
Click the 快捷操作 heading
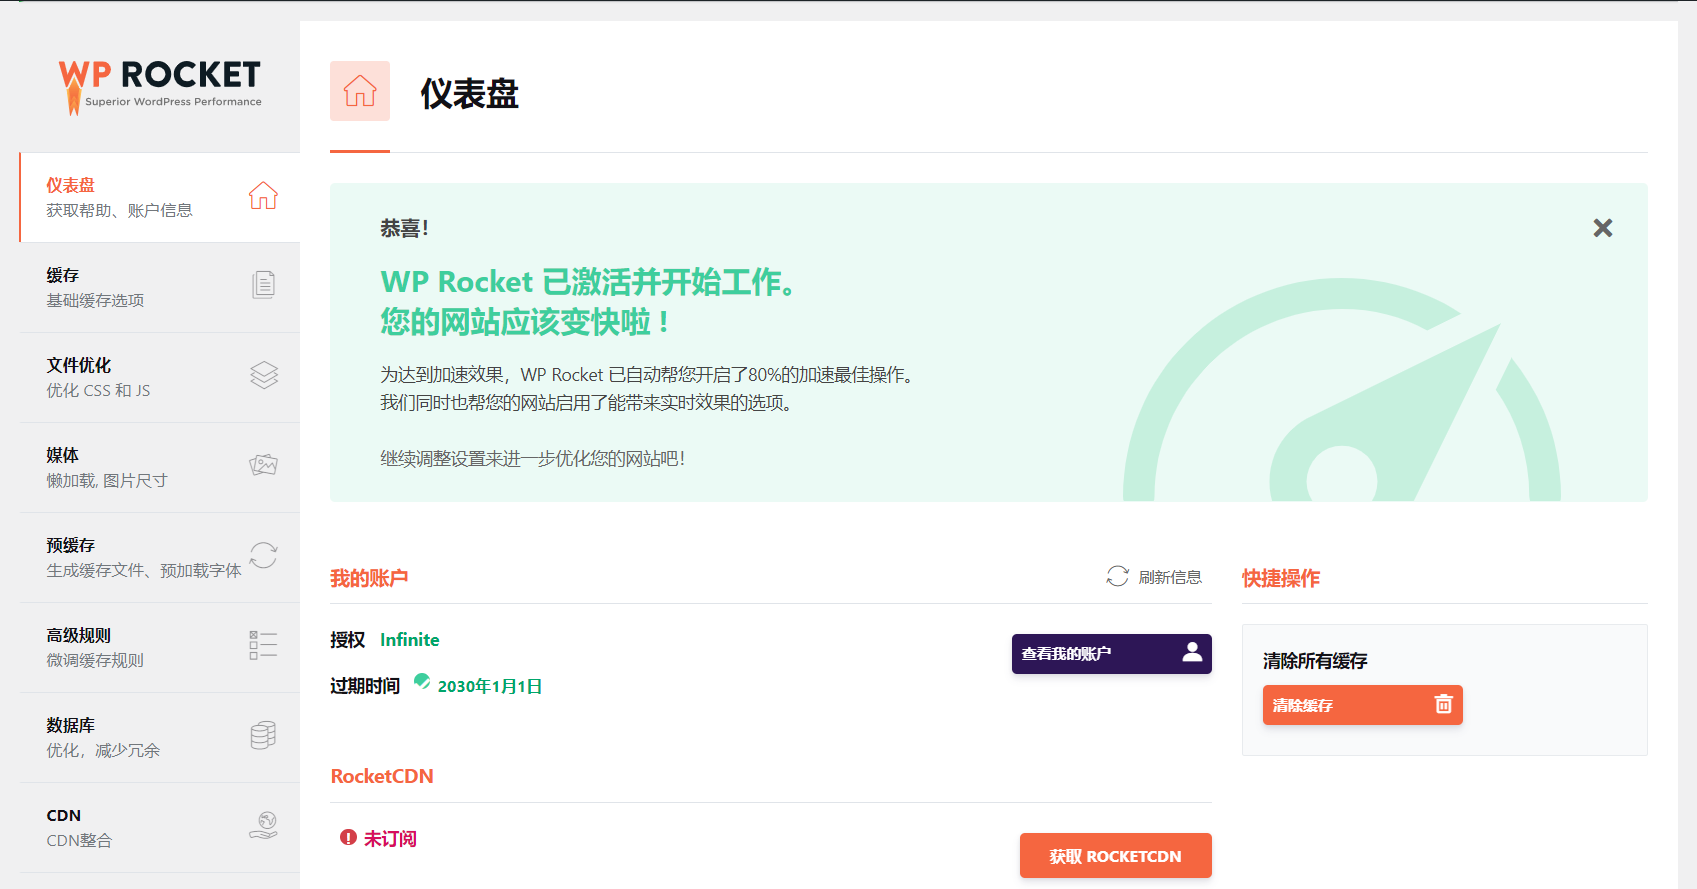click(x=1281, y=578)
